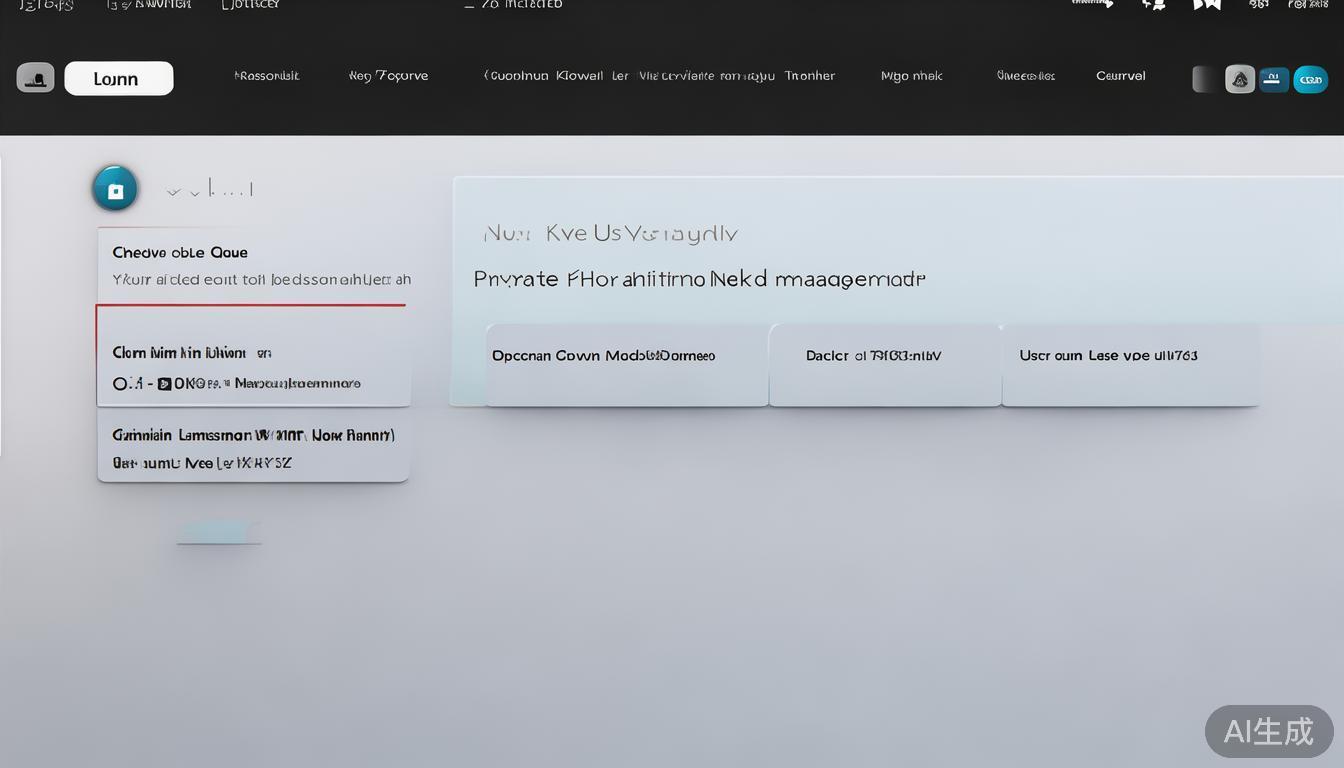Open the Neg Toqurve menu item
This screenshot has width=1344, height=768.
[x=388, y=76]
